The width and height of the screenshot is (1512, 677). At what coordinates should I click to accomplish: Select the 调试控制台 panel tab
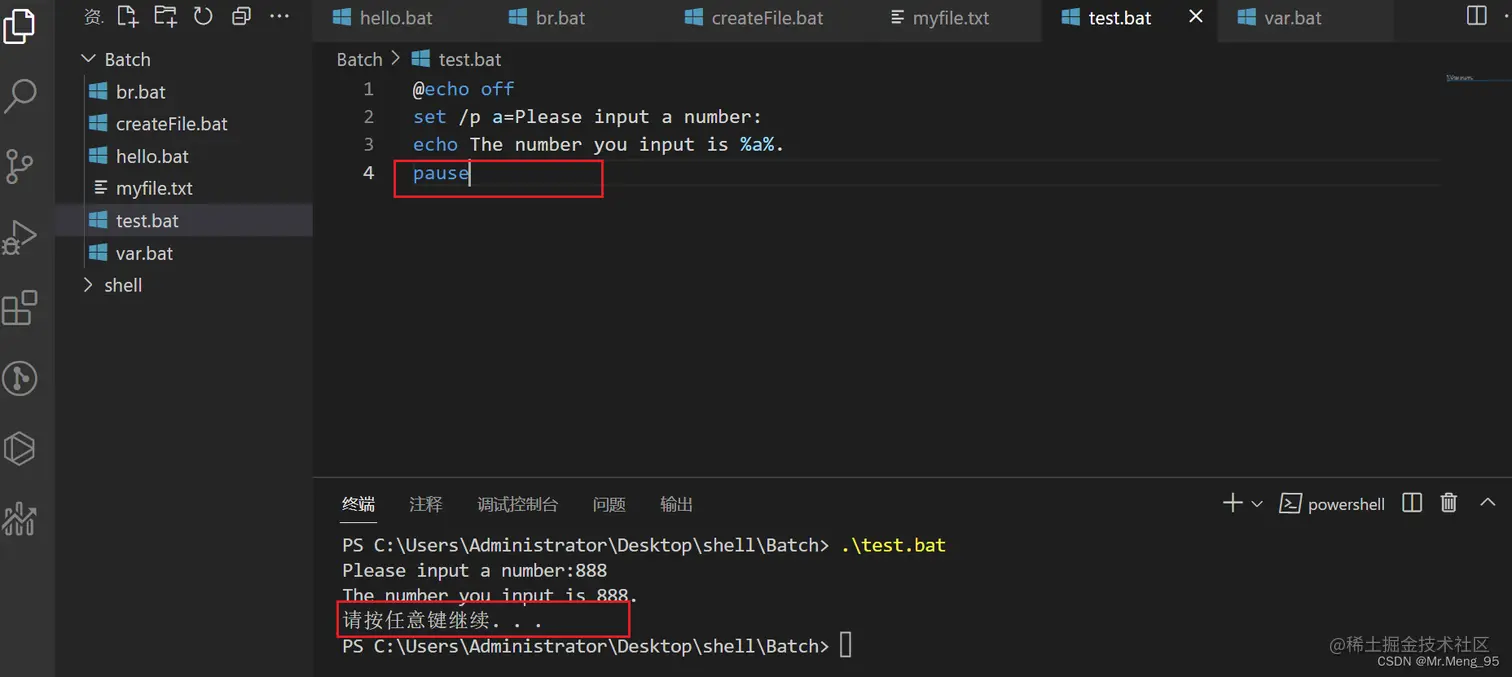click(518, 504)
